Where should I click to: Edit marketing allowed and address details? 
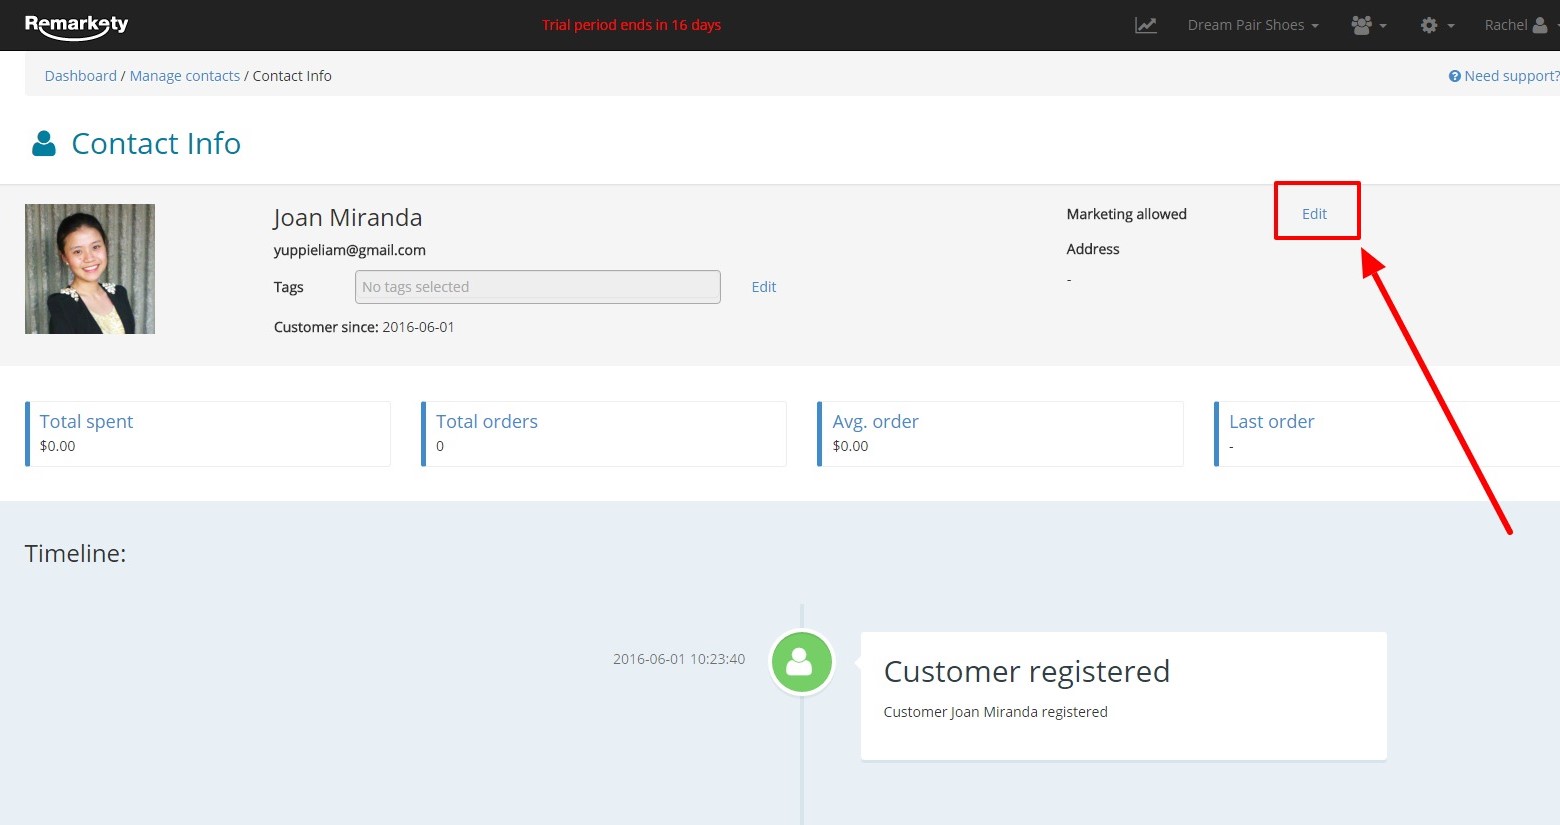[1314, 214]
